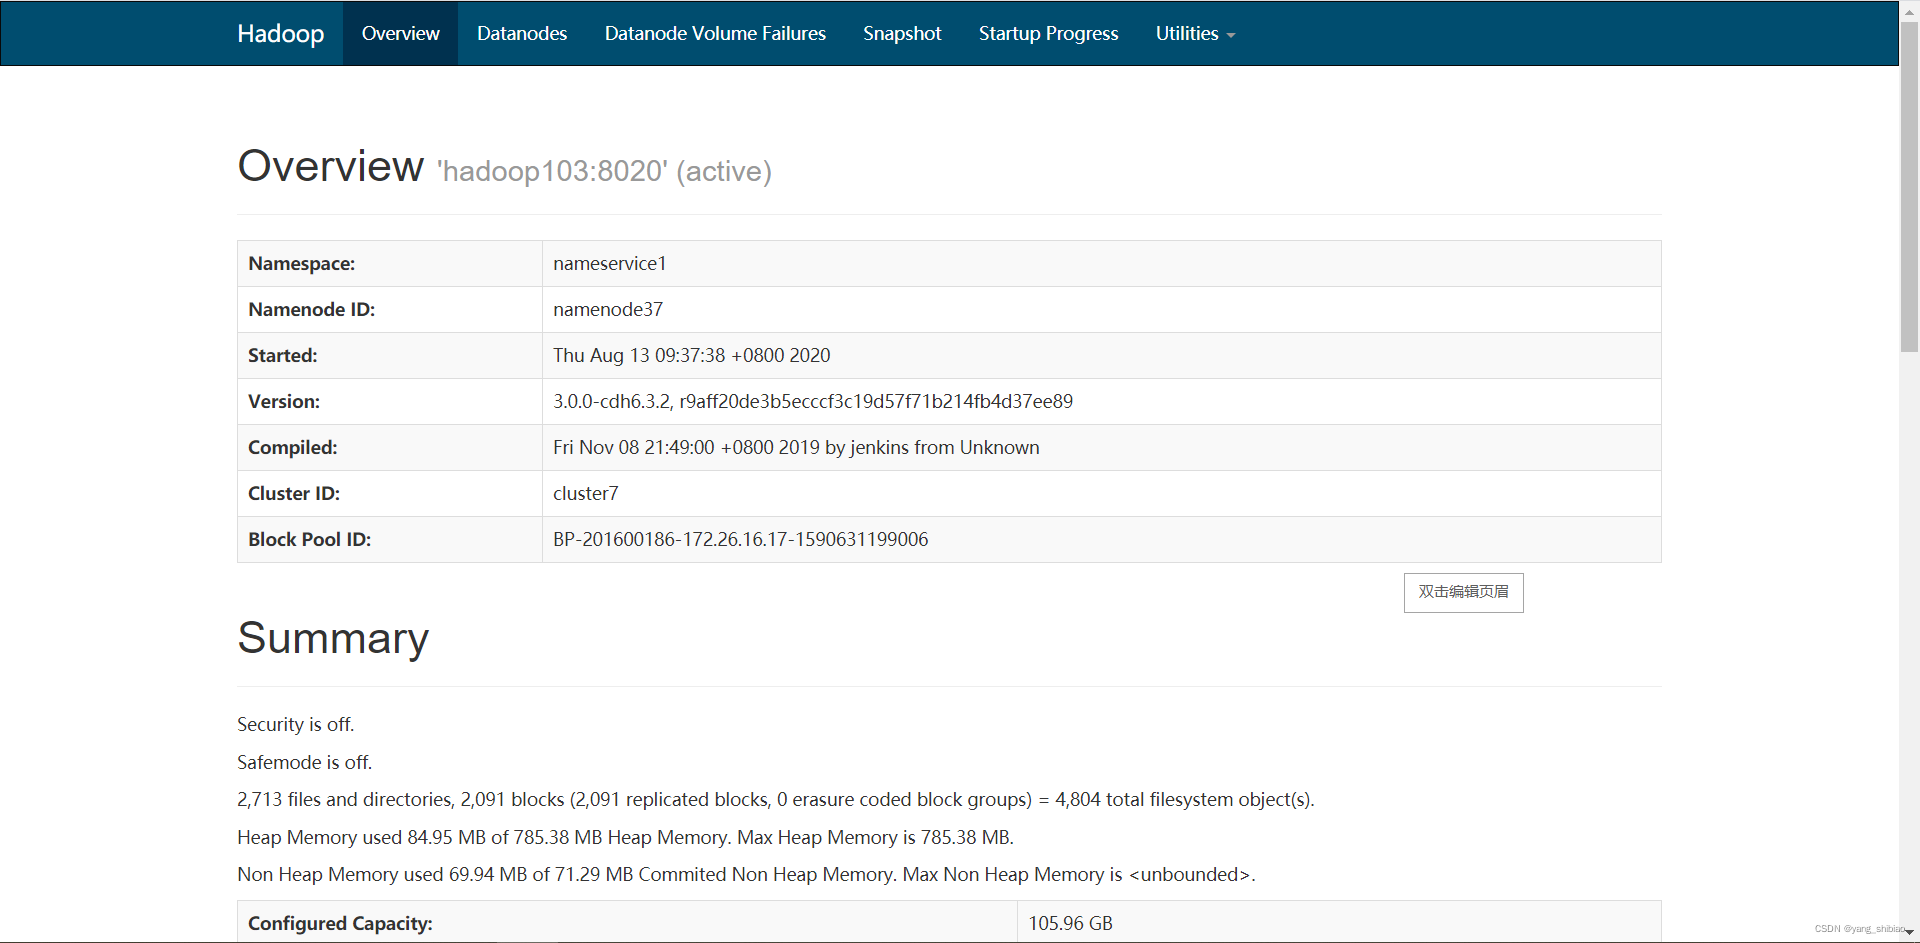Viewport: 1920px width, 943px height.
Task: Click the vertical scrollbar thumb
Action: click(x=1909, y=186)
